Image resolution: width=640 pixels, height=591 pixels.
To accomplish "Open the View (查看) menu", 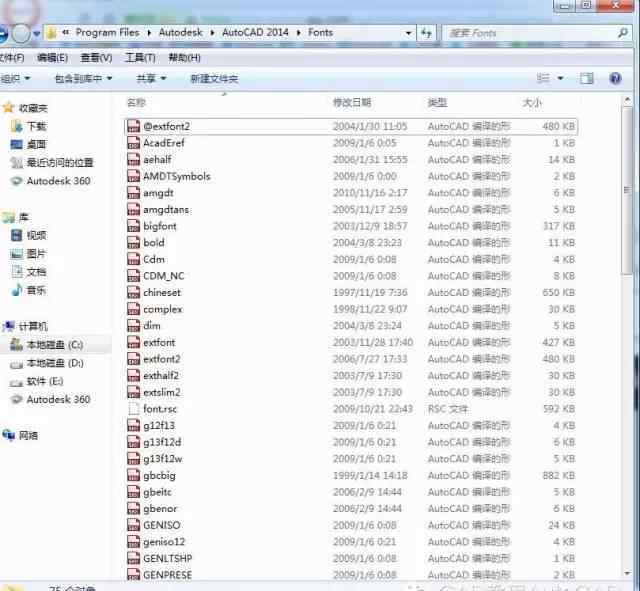I will click(96, 58).
